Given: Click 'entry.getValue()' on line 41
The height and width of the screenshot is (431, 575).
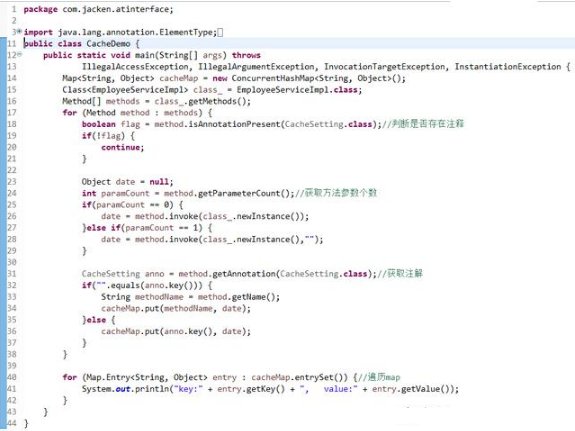Looking at the screenshot, I should [412, 389].
